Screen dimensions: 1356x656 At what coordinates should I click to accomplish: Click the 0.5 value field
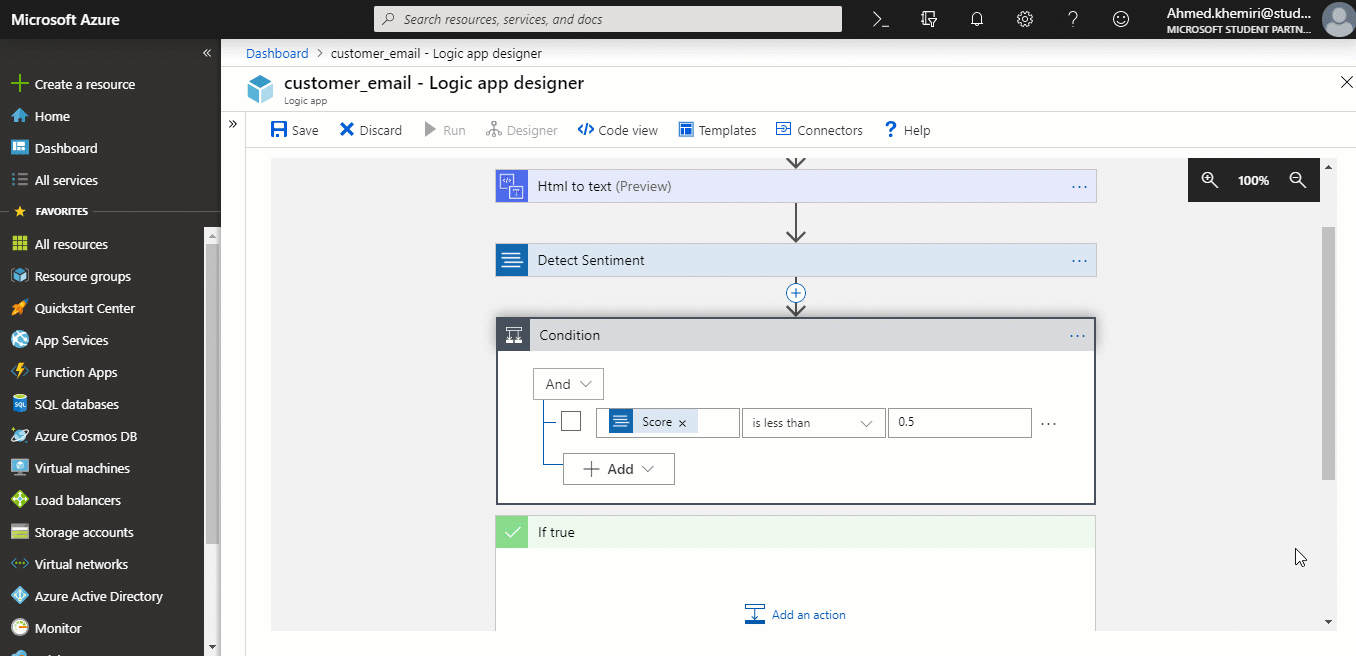tap(959, 423)
